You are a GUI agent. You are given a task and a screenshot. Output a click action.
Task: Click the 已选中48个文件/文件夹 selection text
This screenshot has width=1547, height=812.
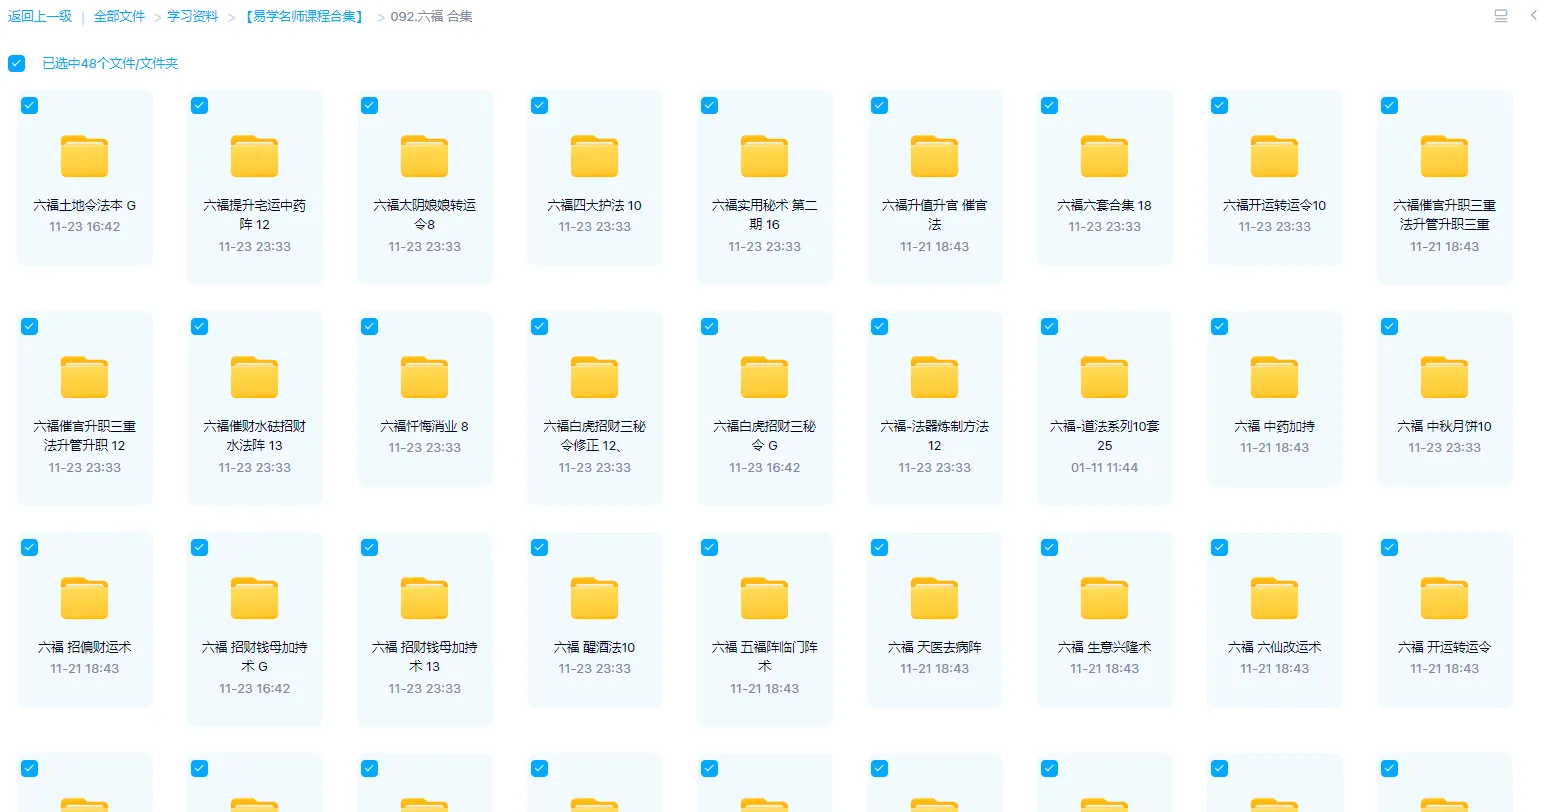point(110,63)
